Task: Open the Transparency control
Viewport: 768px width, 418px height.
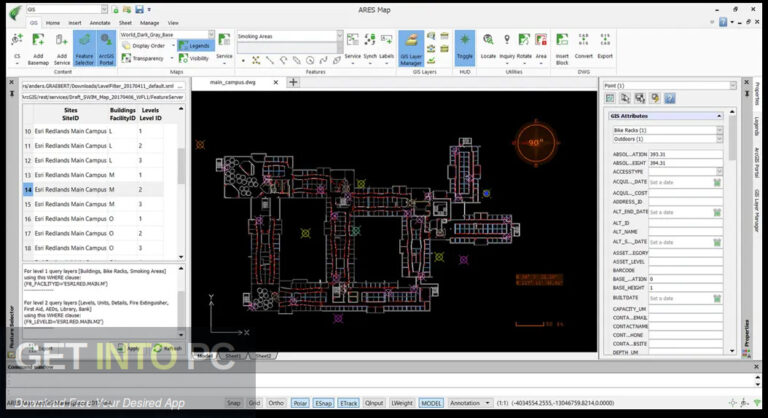Action: 147,58
